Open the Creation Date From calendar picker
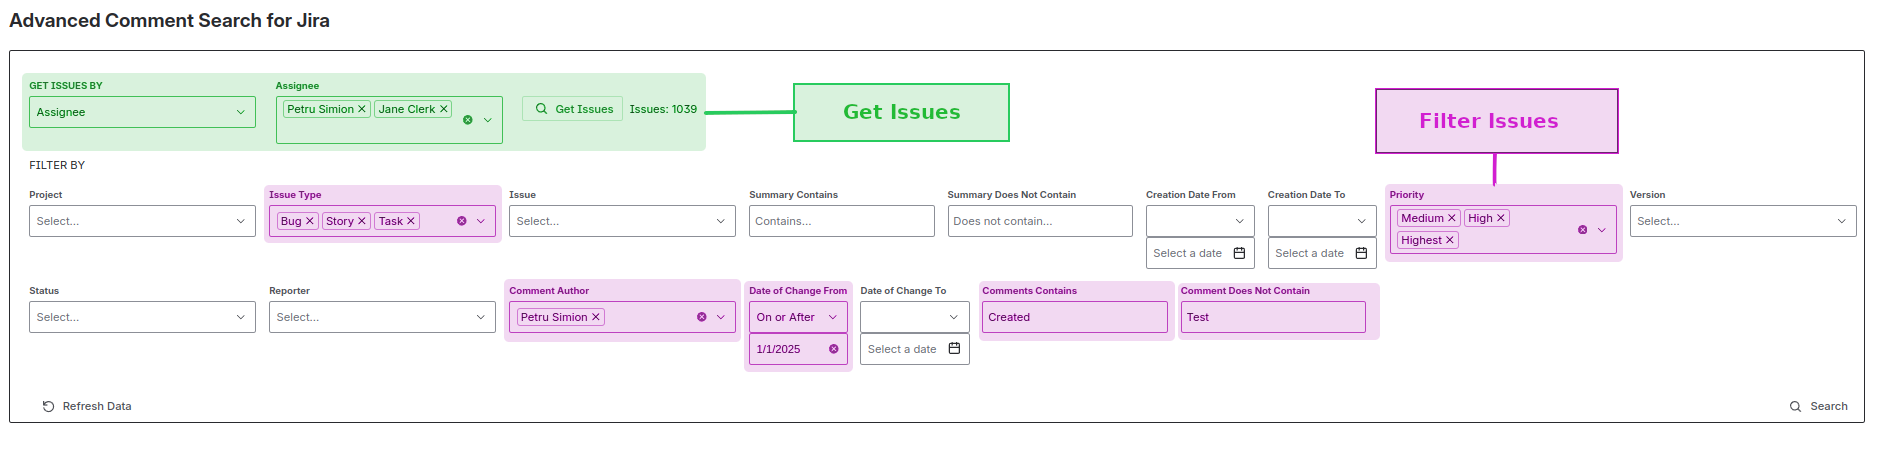Viewport: 1883px width, 459px height. click(x=1239, y=253)
